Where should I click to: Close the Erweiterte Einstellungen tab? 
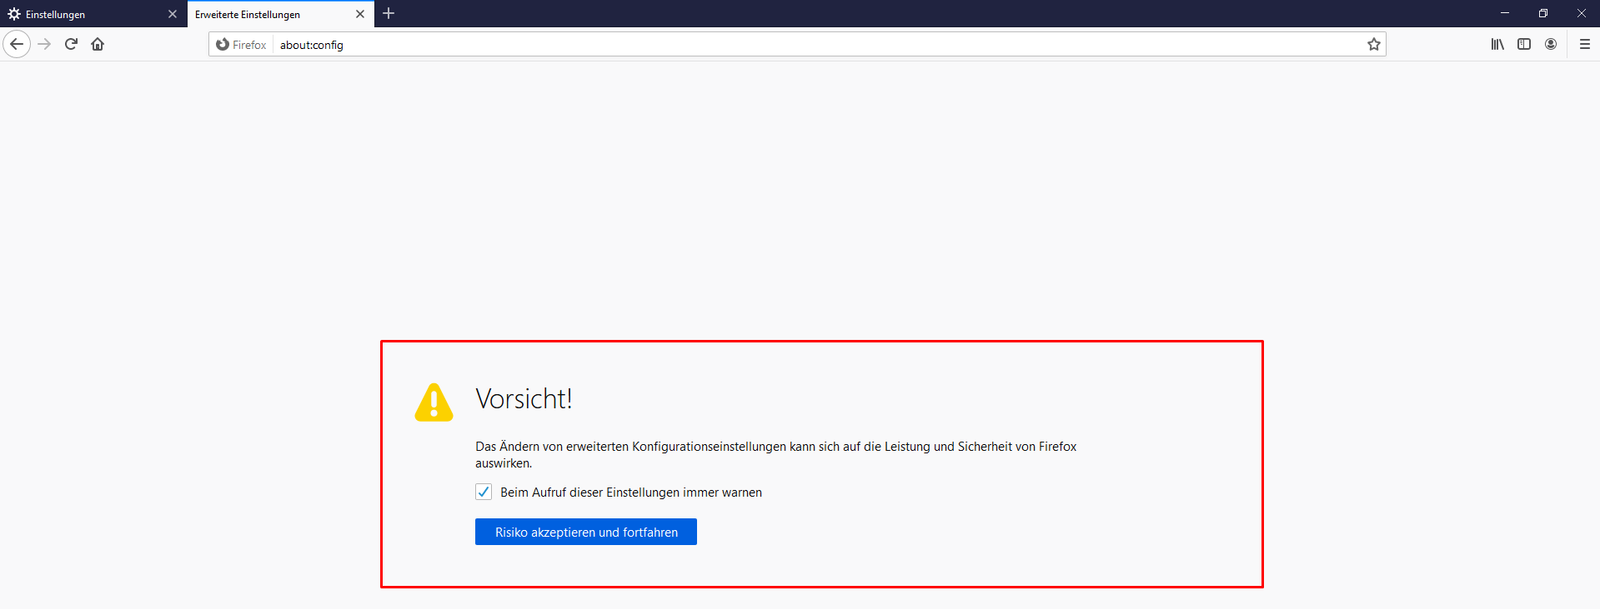click(360, 14)
